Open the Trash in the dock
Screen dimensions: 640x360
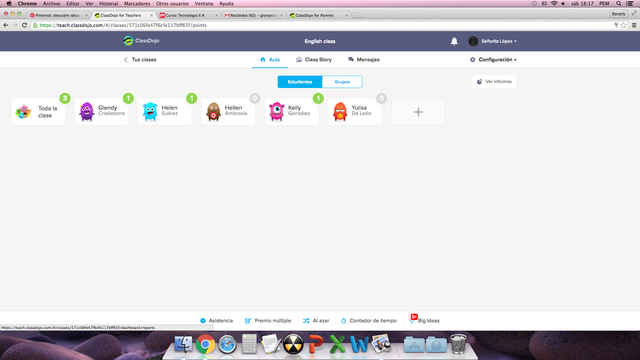tap(458, 344)
